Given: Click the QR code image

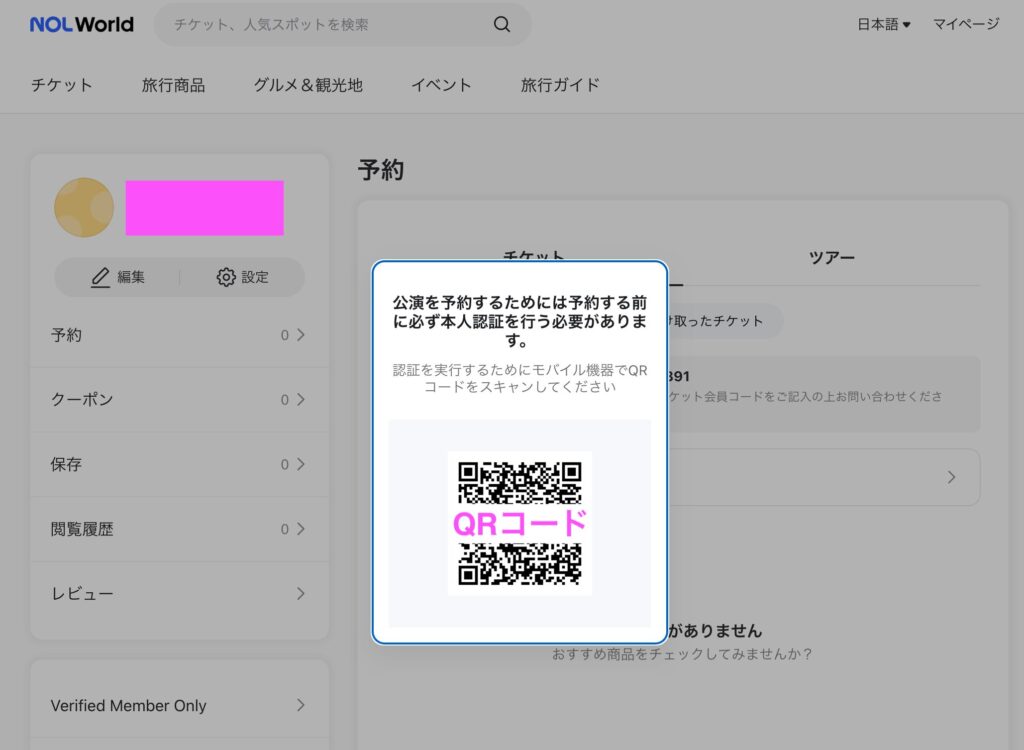Looking at the screenshot, I should point(519,523).
